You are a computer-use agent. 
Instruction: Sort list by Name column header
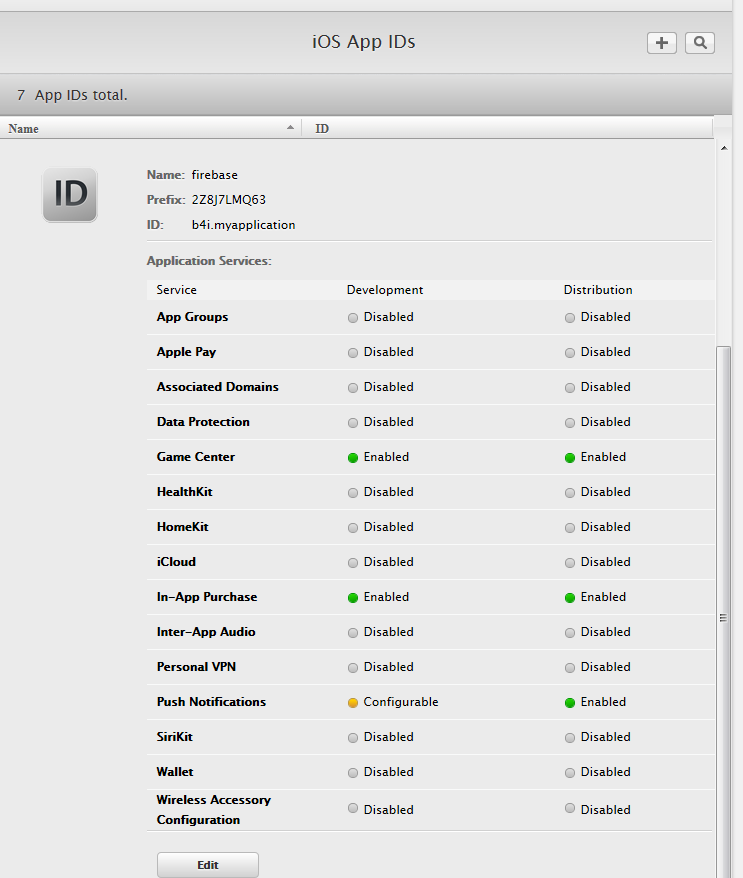(24, 129)
